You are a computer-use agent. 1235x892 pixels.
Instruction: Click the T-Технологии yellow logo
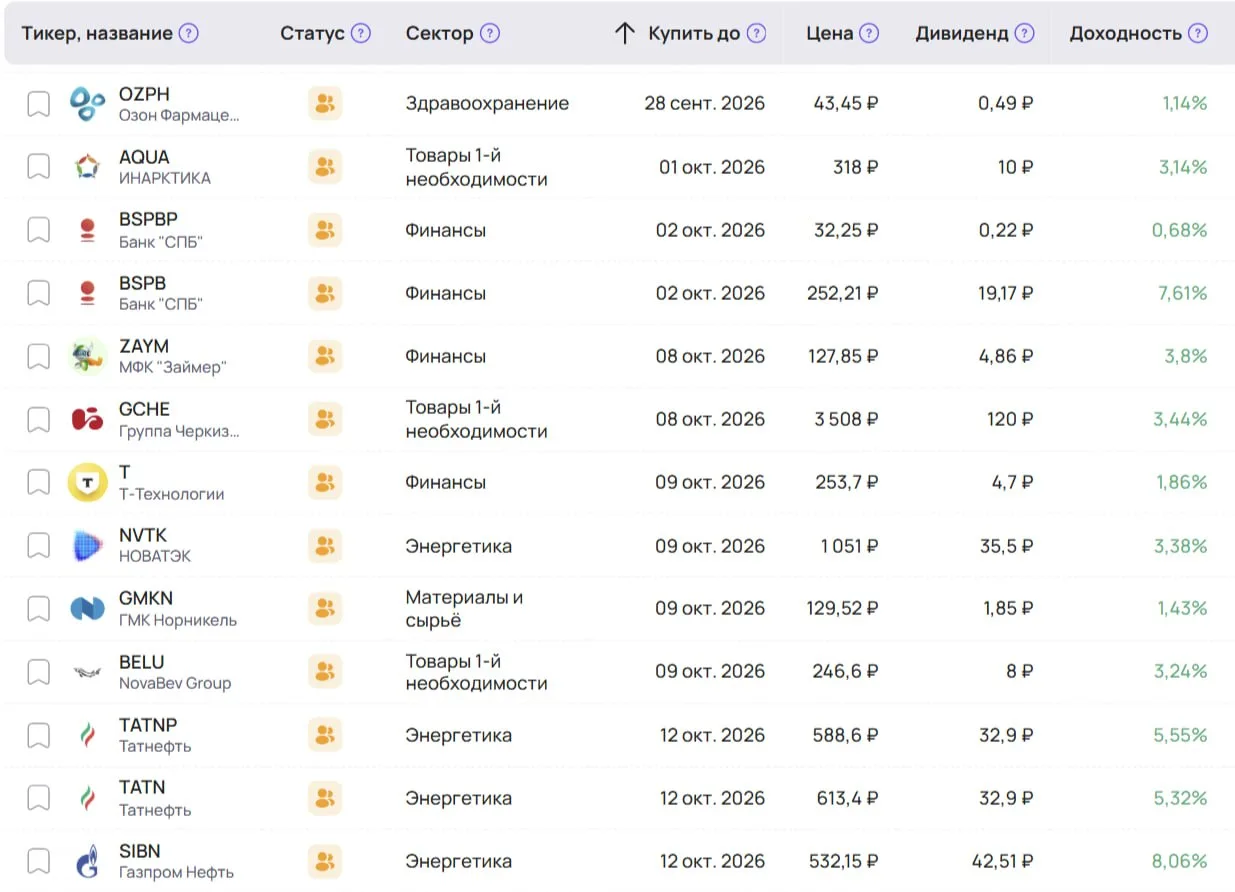[87, 483]
